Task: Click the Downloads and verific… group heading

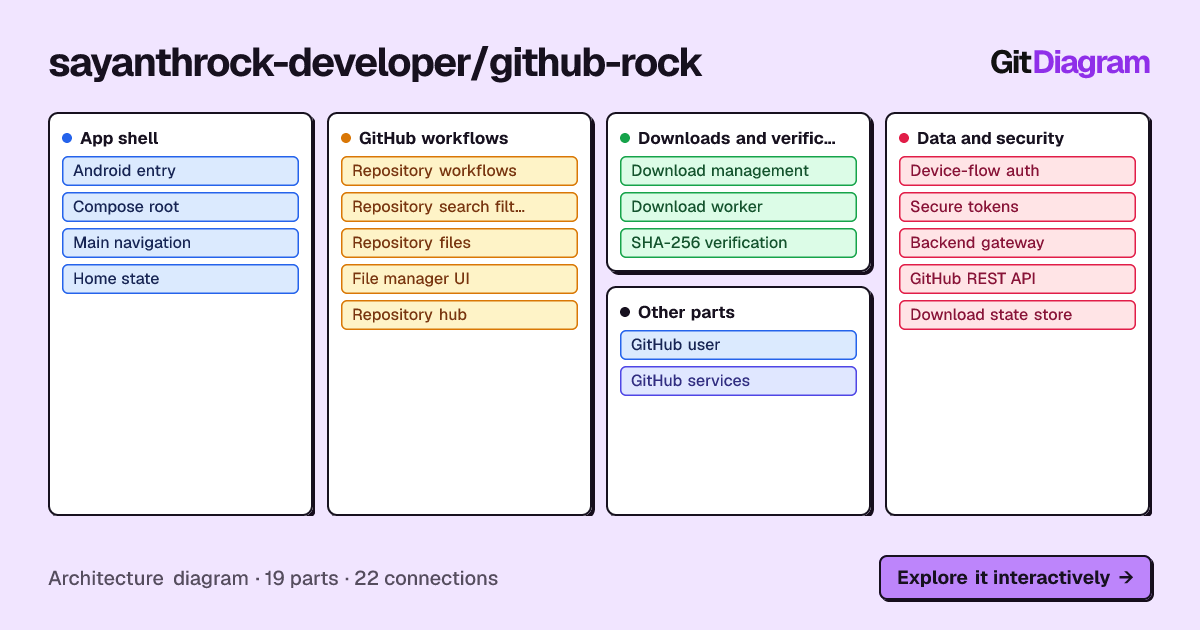Action: [x=736, y=138]
